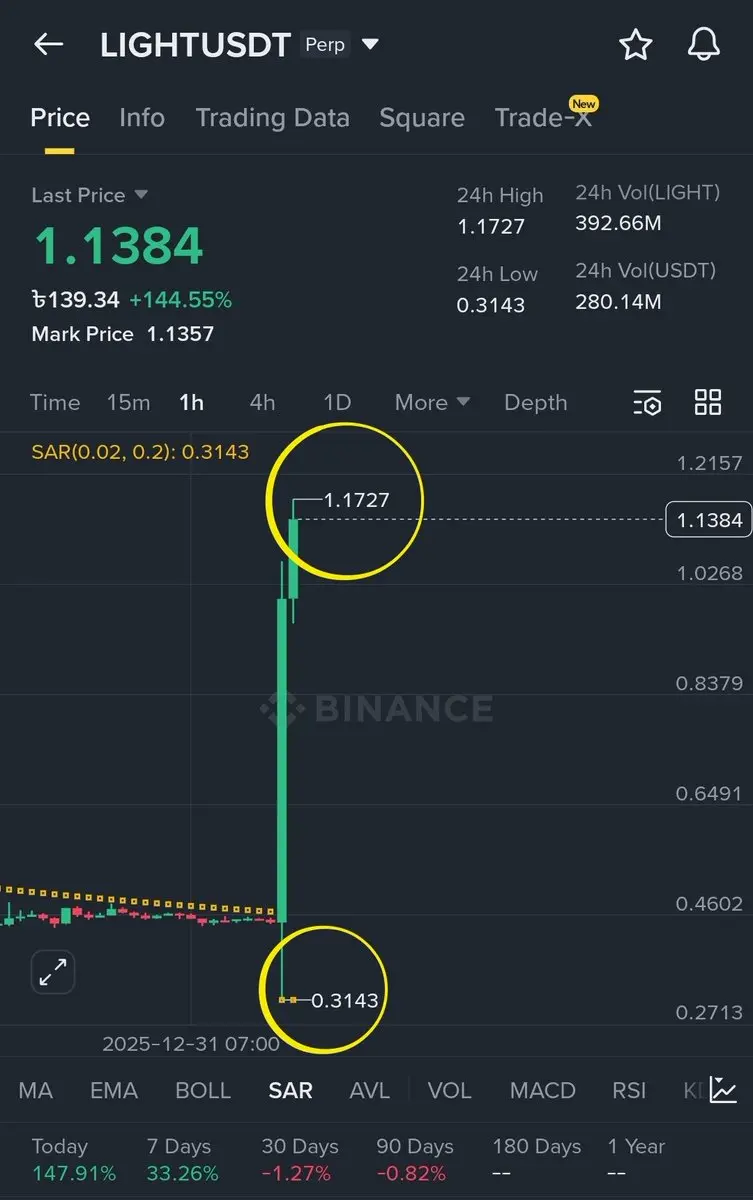Screen dimensions: 753x1200
Task: Open chart settings icon beside Depth
Action: click(648, 402)
